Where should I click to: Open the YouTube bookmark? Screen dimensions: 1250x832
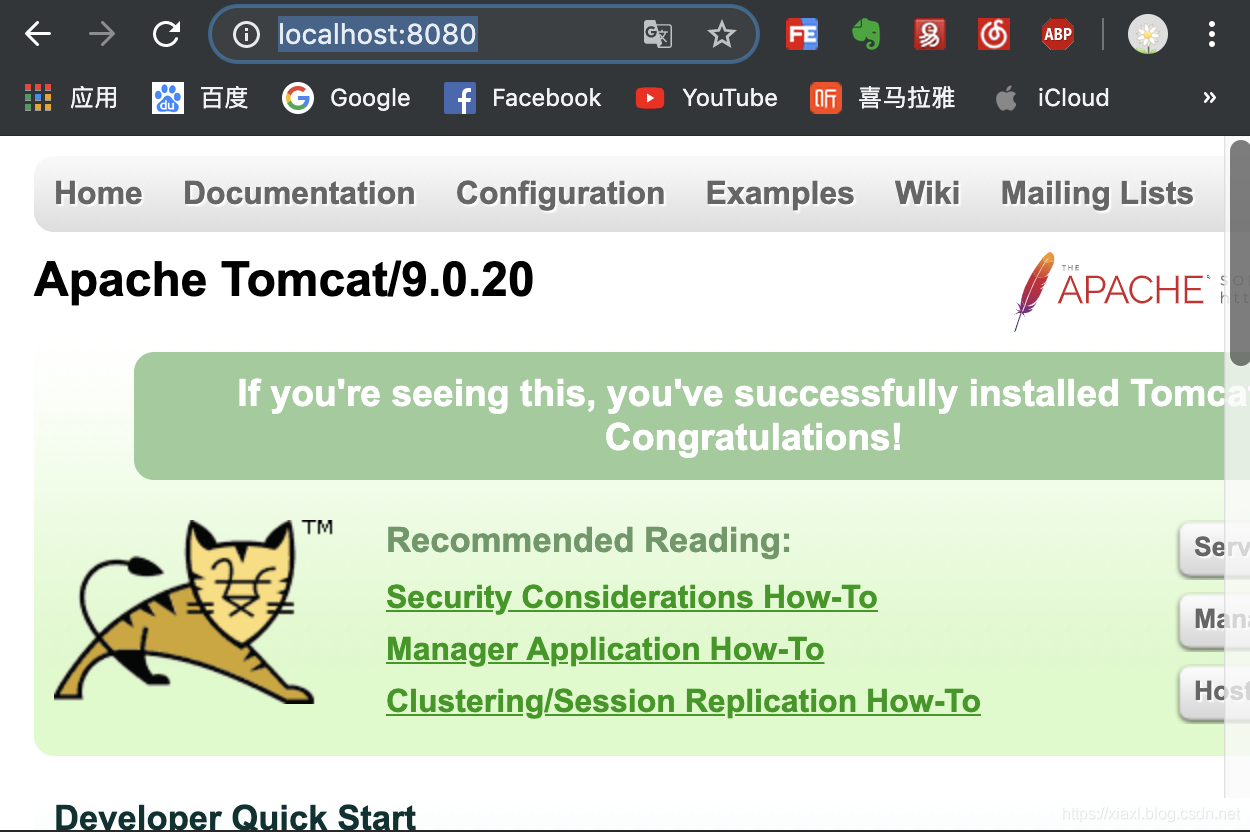706,98
